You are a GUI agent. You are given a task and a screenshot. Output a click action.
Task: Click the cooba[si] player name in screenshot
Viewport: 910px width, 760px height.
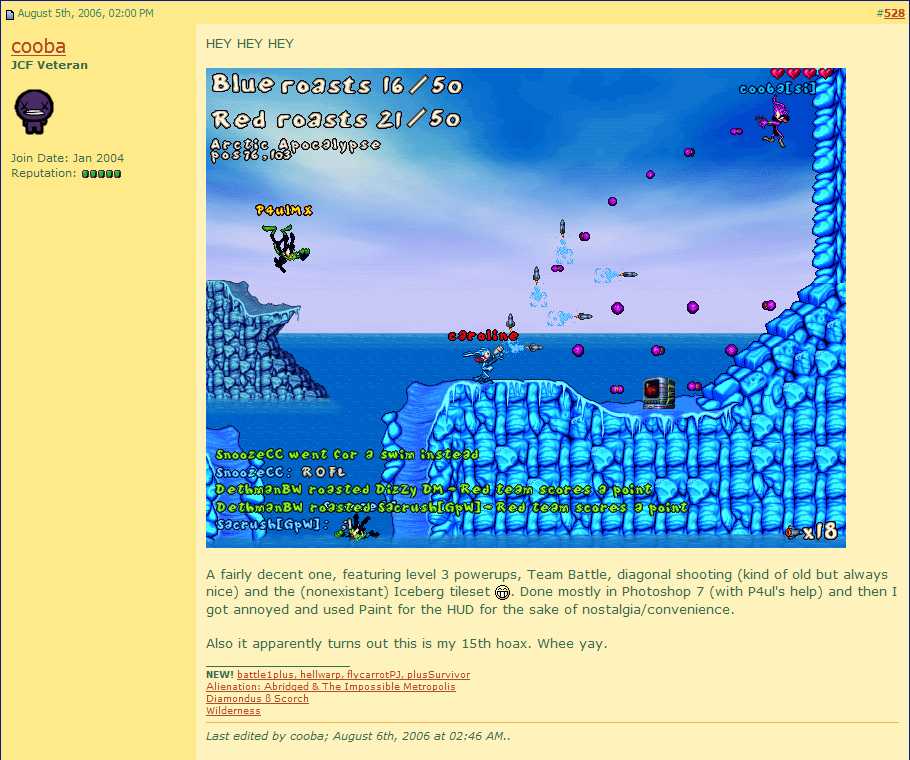[x=777, y=89]
